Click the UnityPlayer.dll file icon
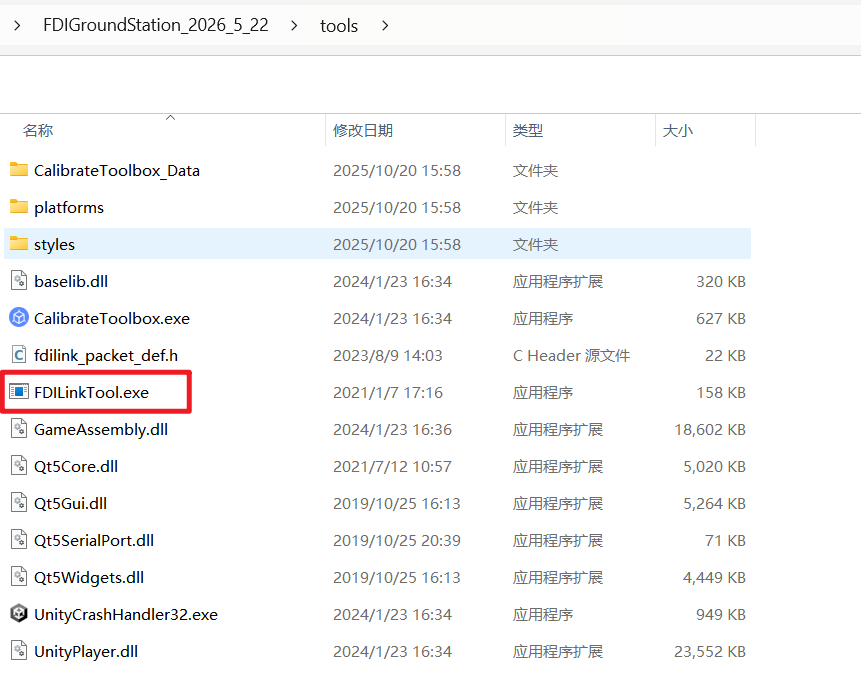This screenshot has height=683, width=861. click(19, 651)
